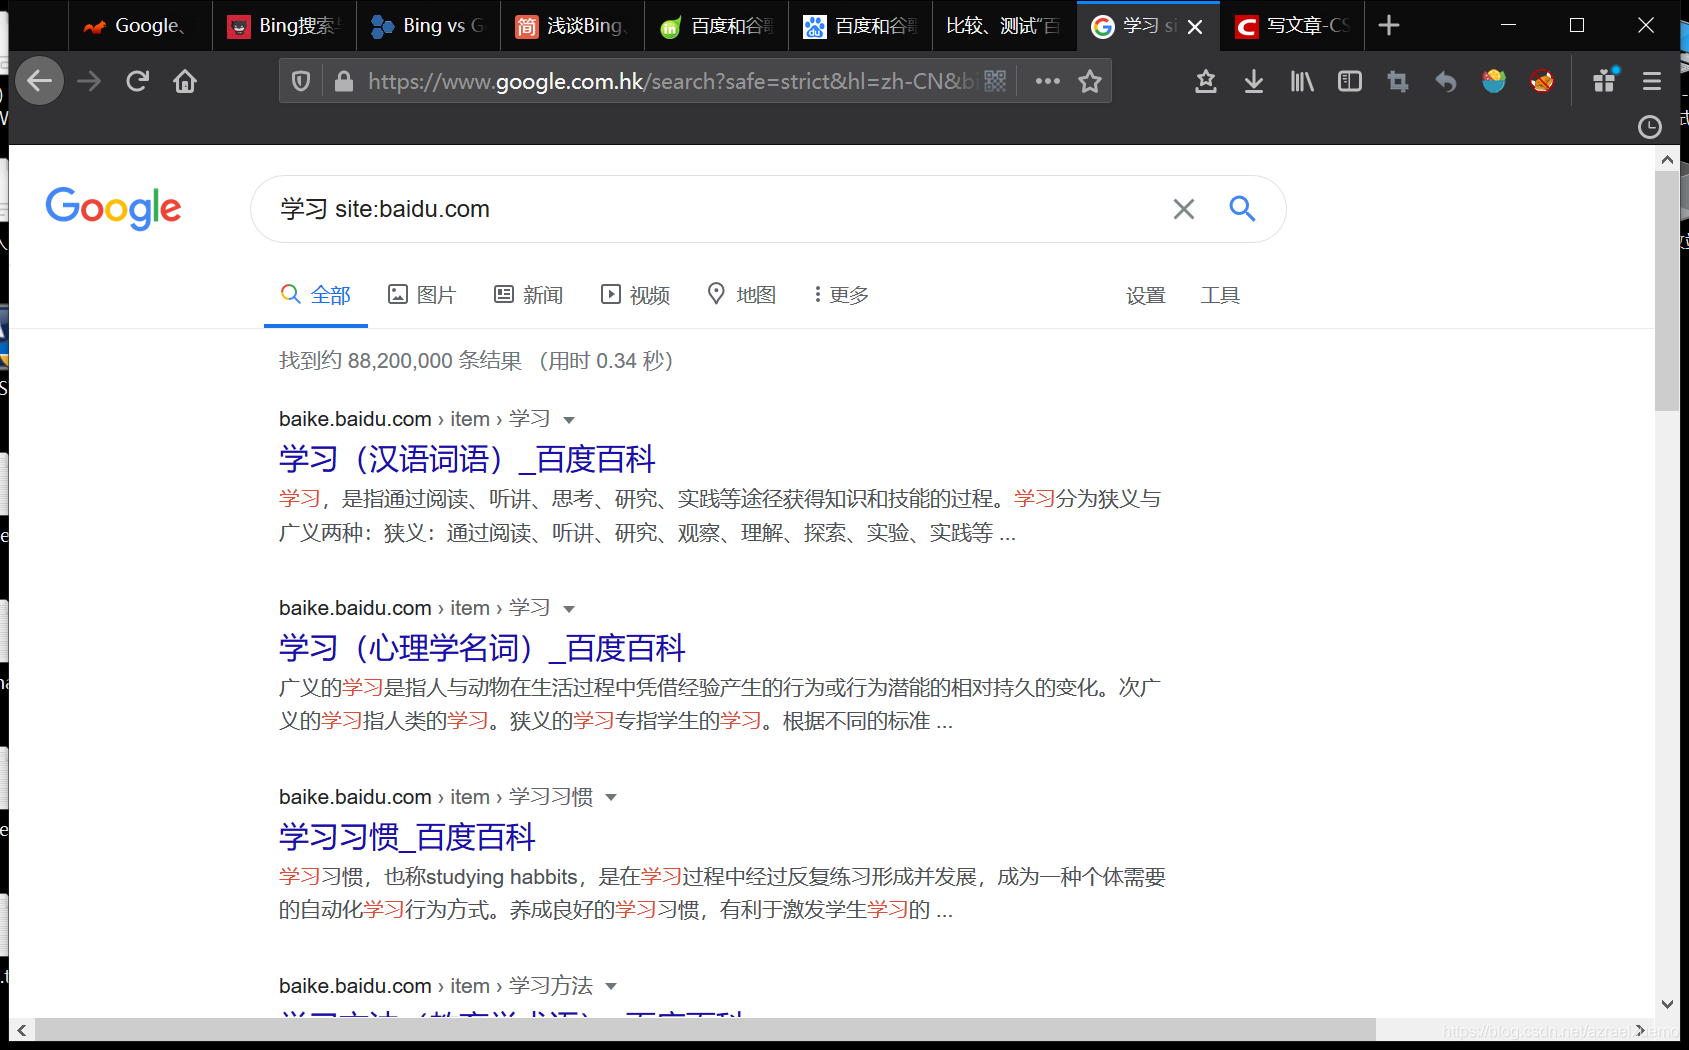
Task: Expand options arrow for second 学习 result
Action: [x=569, y=609]
